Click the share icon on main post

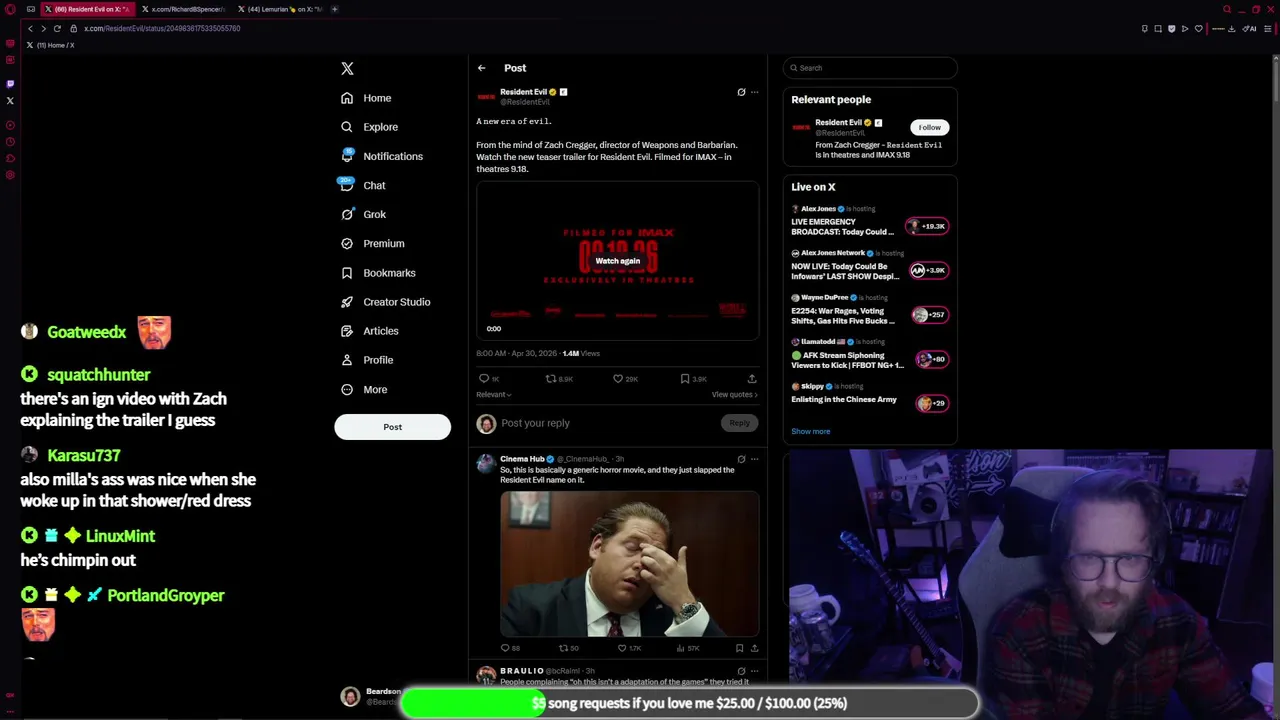(752, 379)
